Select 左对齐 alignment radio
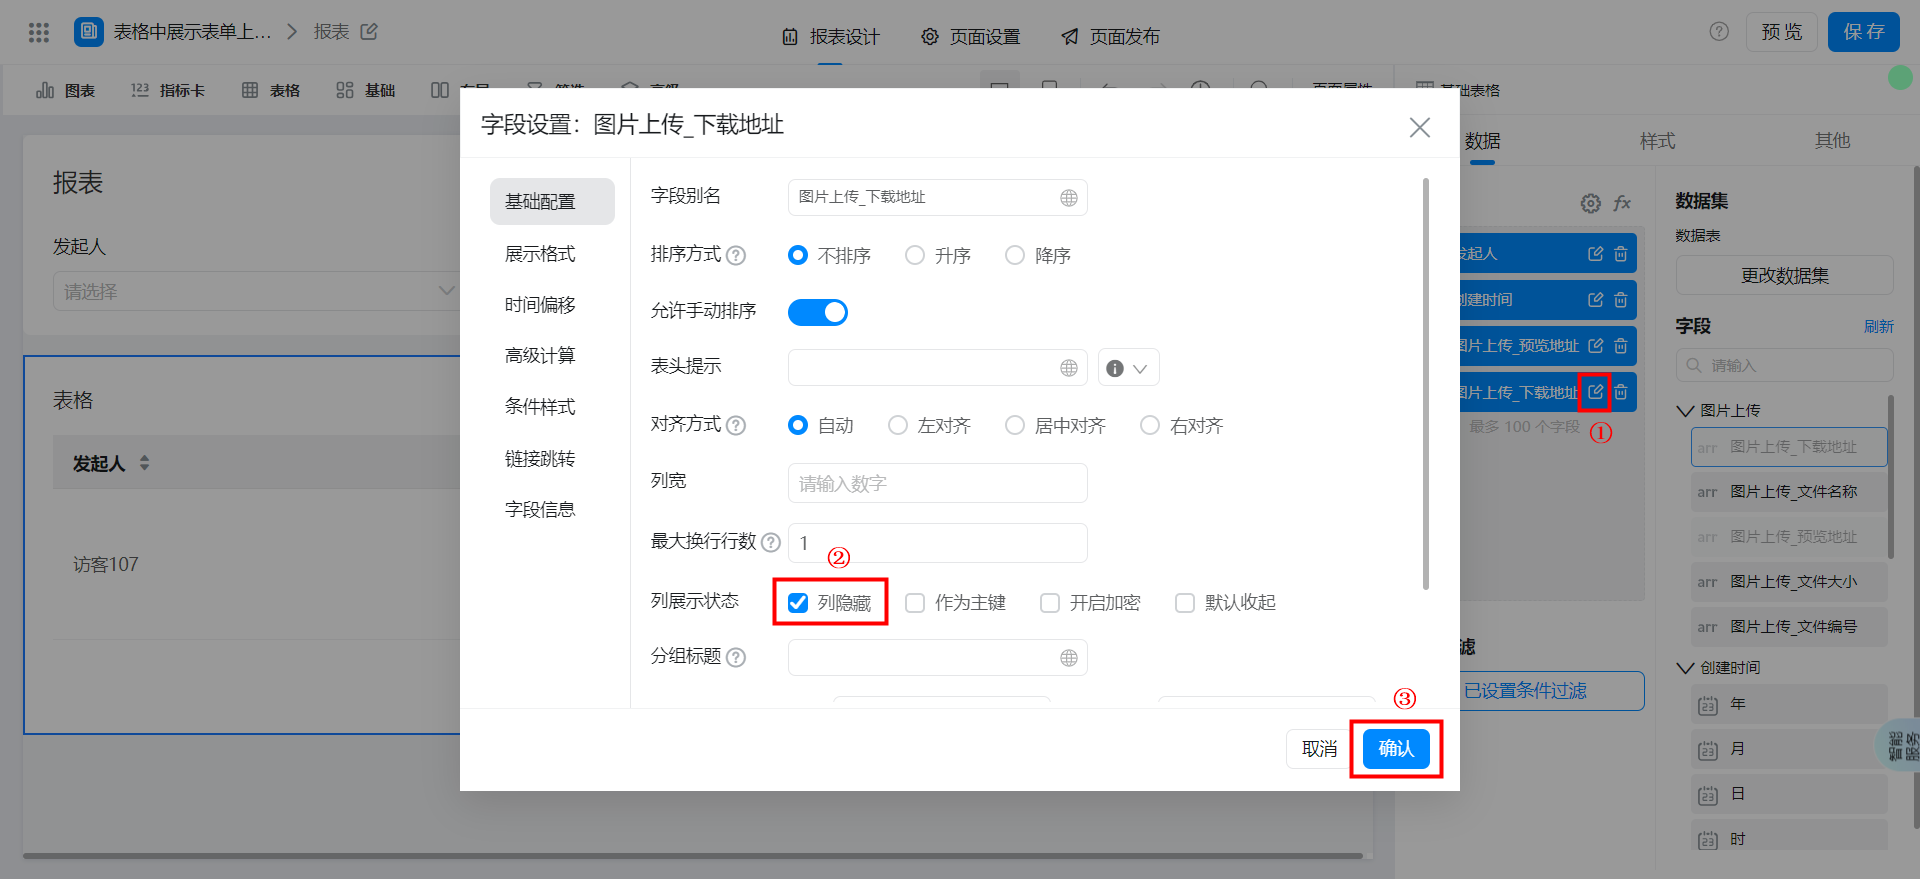Screen dimensions: 1920x879 point(898,425)
